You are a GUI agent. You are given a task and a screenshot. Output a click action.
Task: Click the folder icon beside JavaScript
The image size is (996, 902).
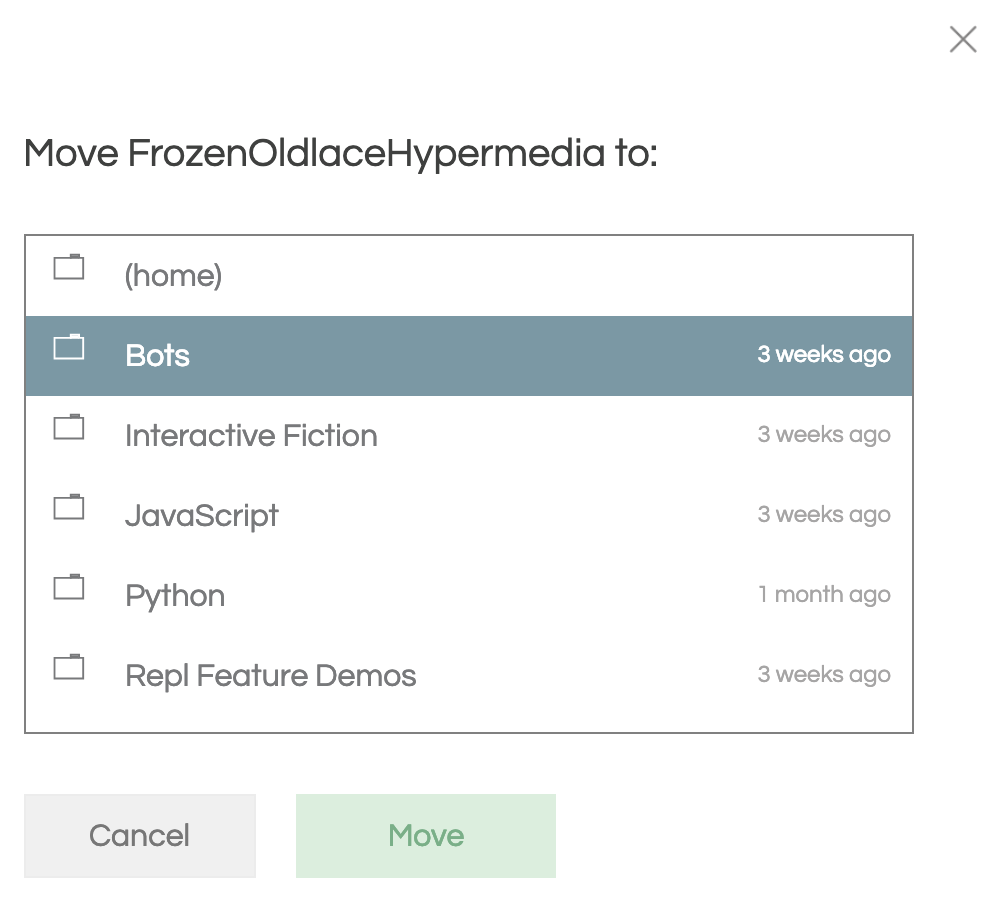(69, 507)
